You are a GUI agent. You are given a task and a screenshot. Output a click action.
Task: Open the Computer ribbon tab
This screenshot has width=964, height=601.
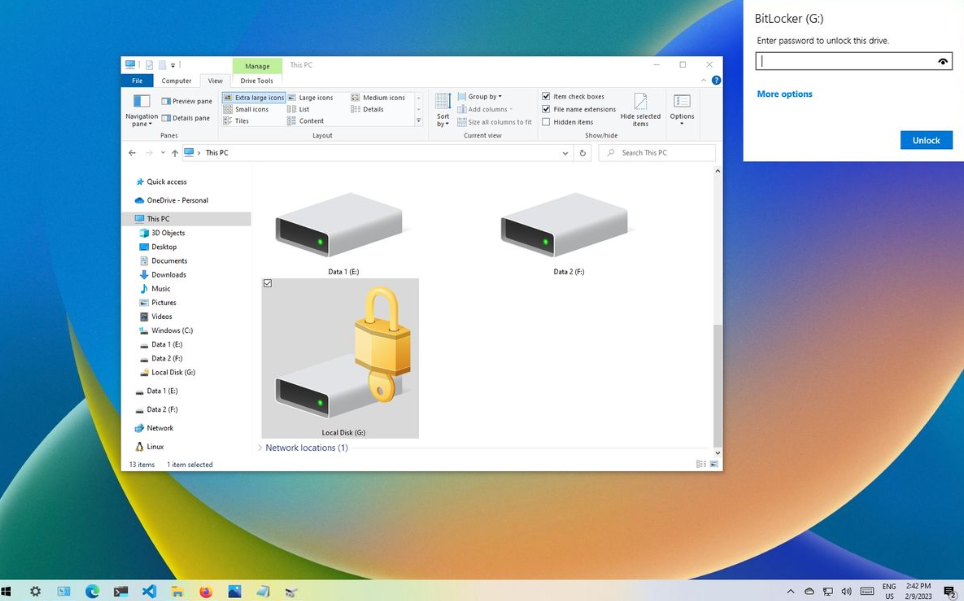click(176, 80)
